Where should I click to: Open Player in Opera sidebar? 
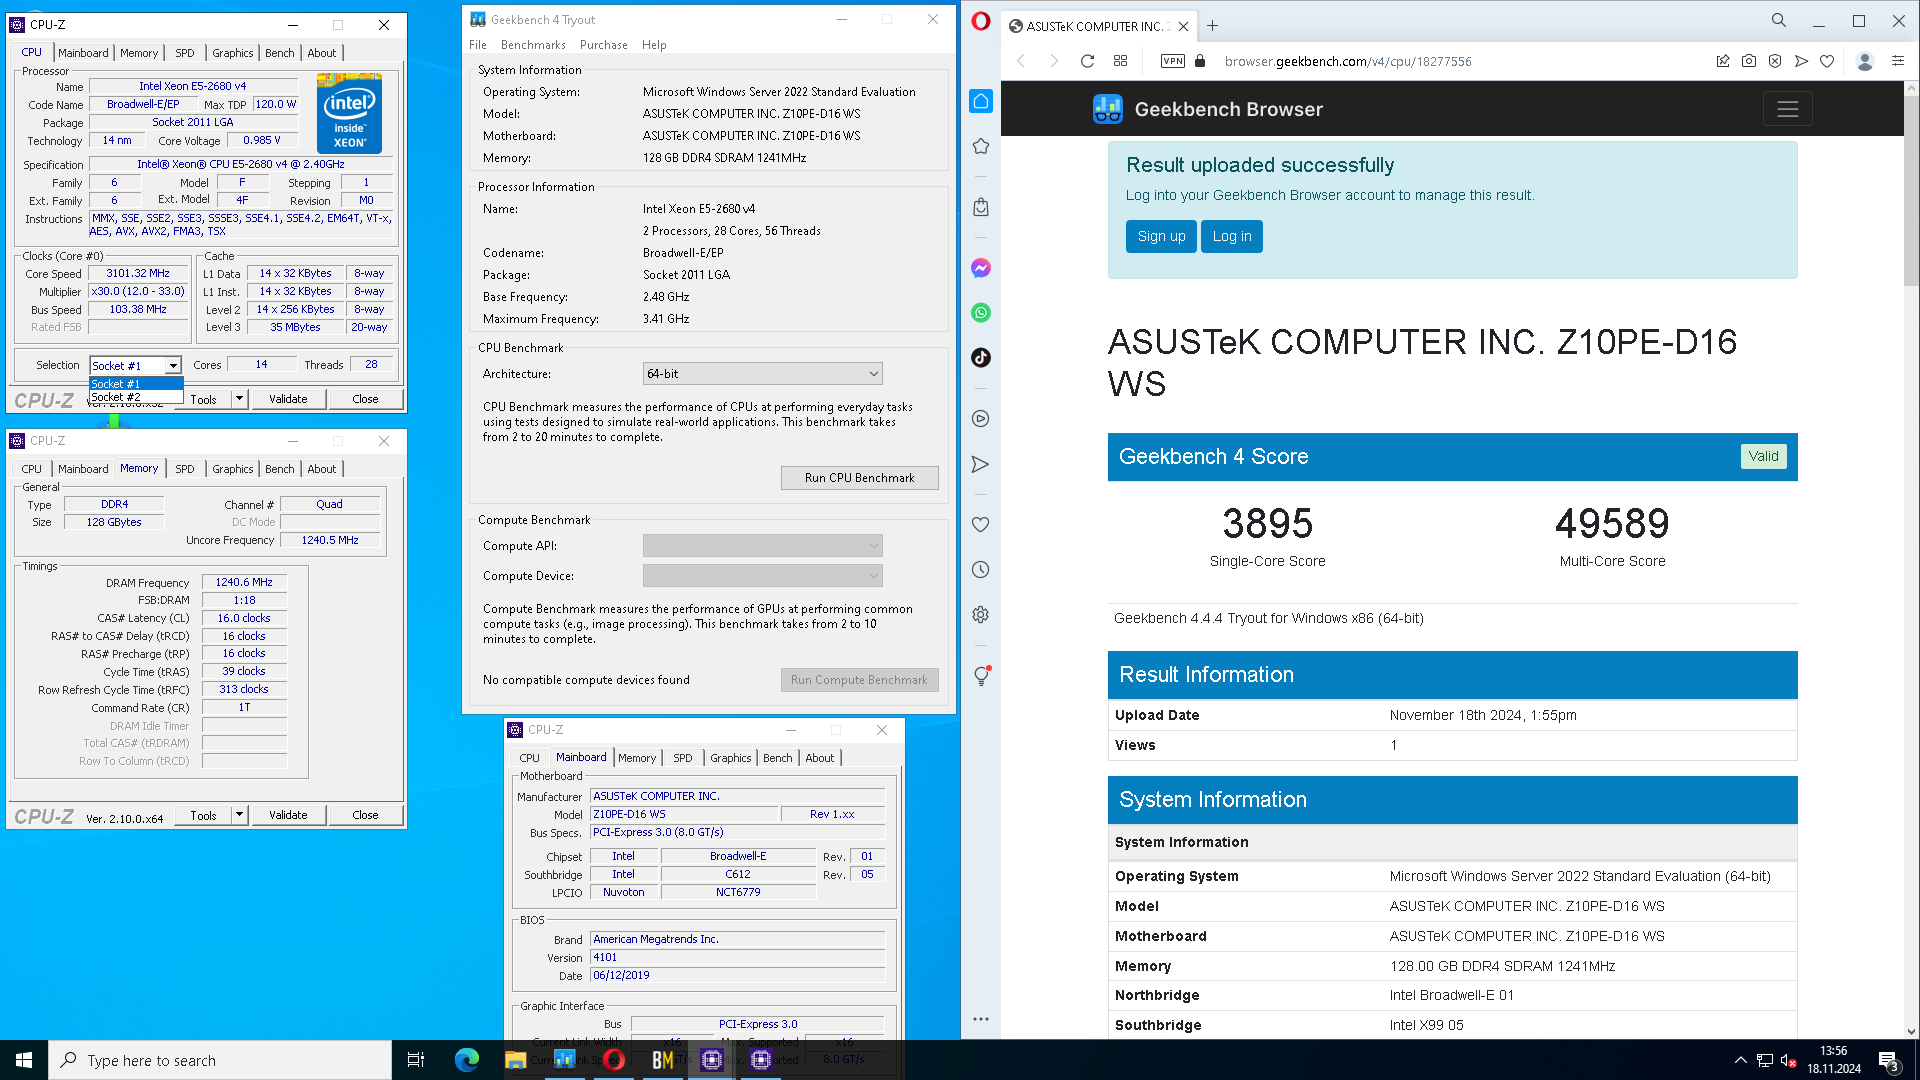click(x=981, y=419)
